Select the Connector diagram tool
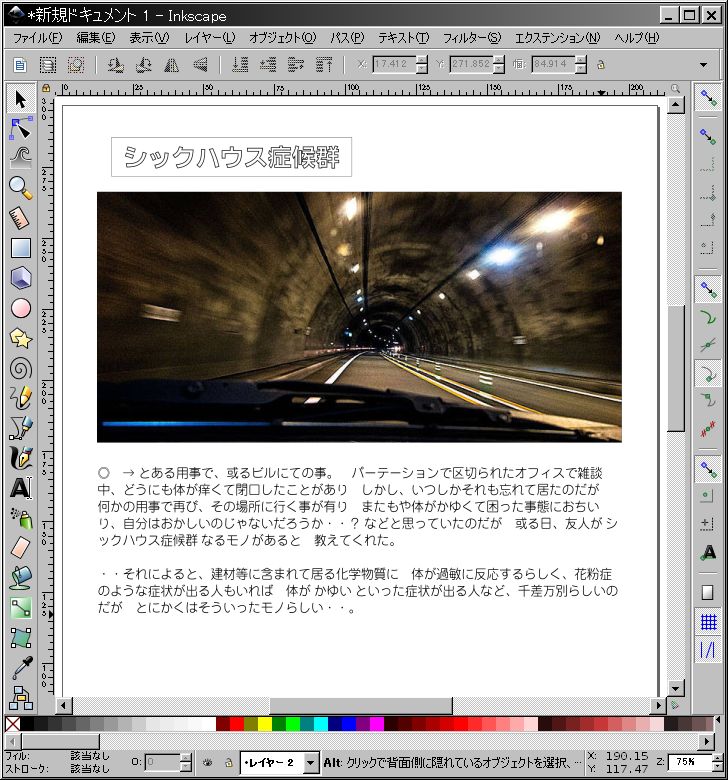728x780 pixels. pyautogui.click(x=20, y=697)
